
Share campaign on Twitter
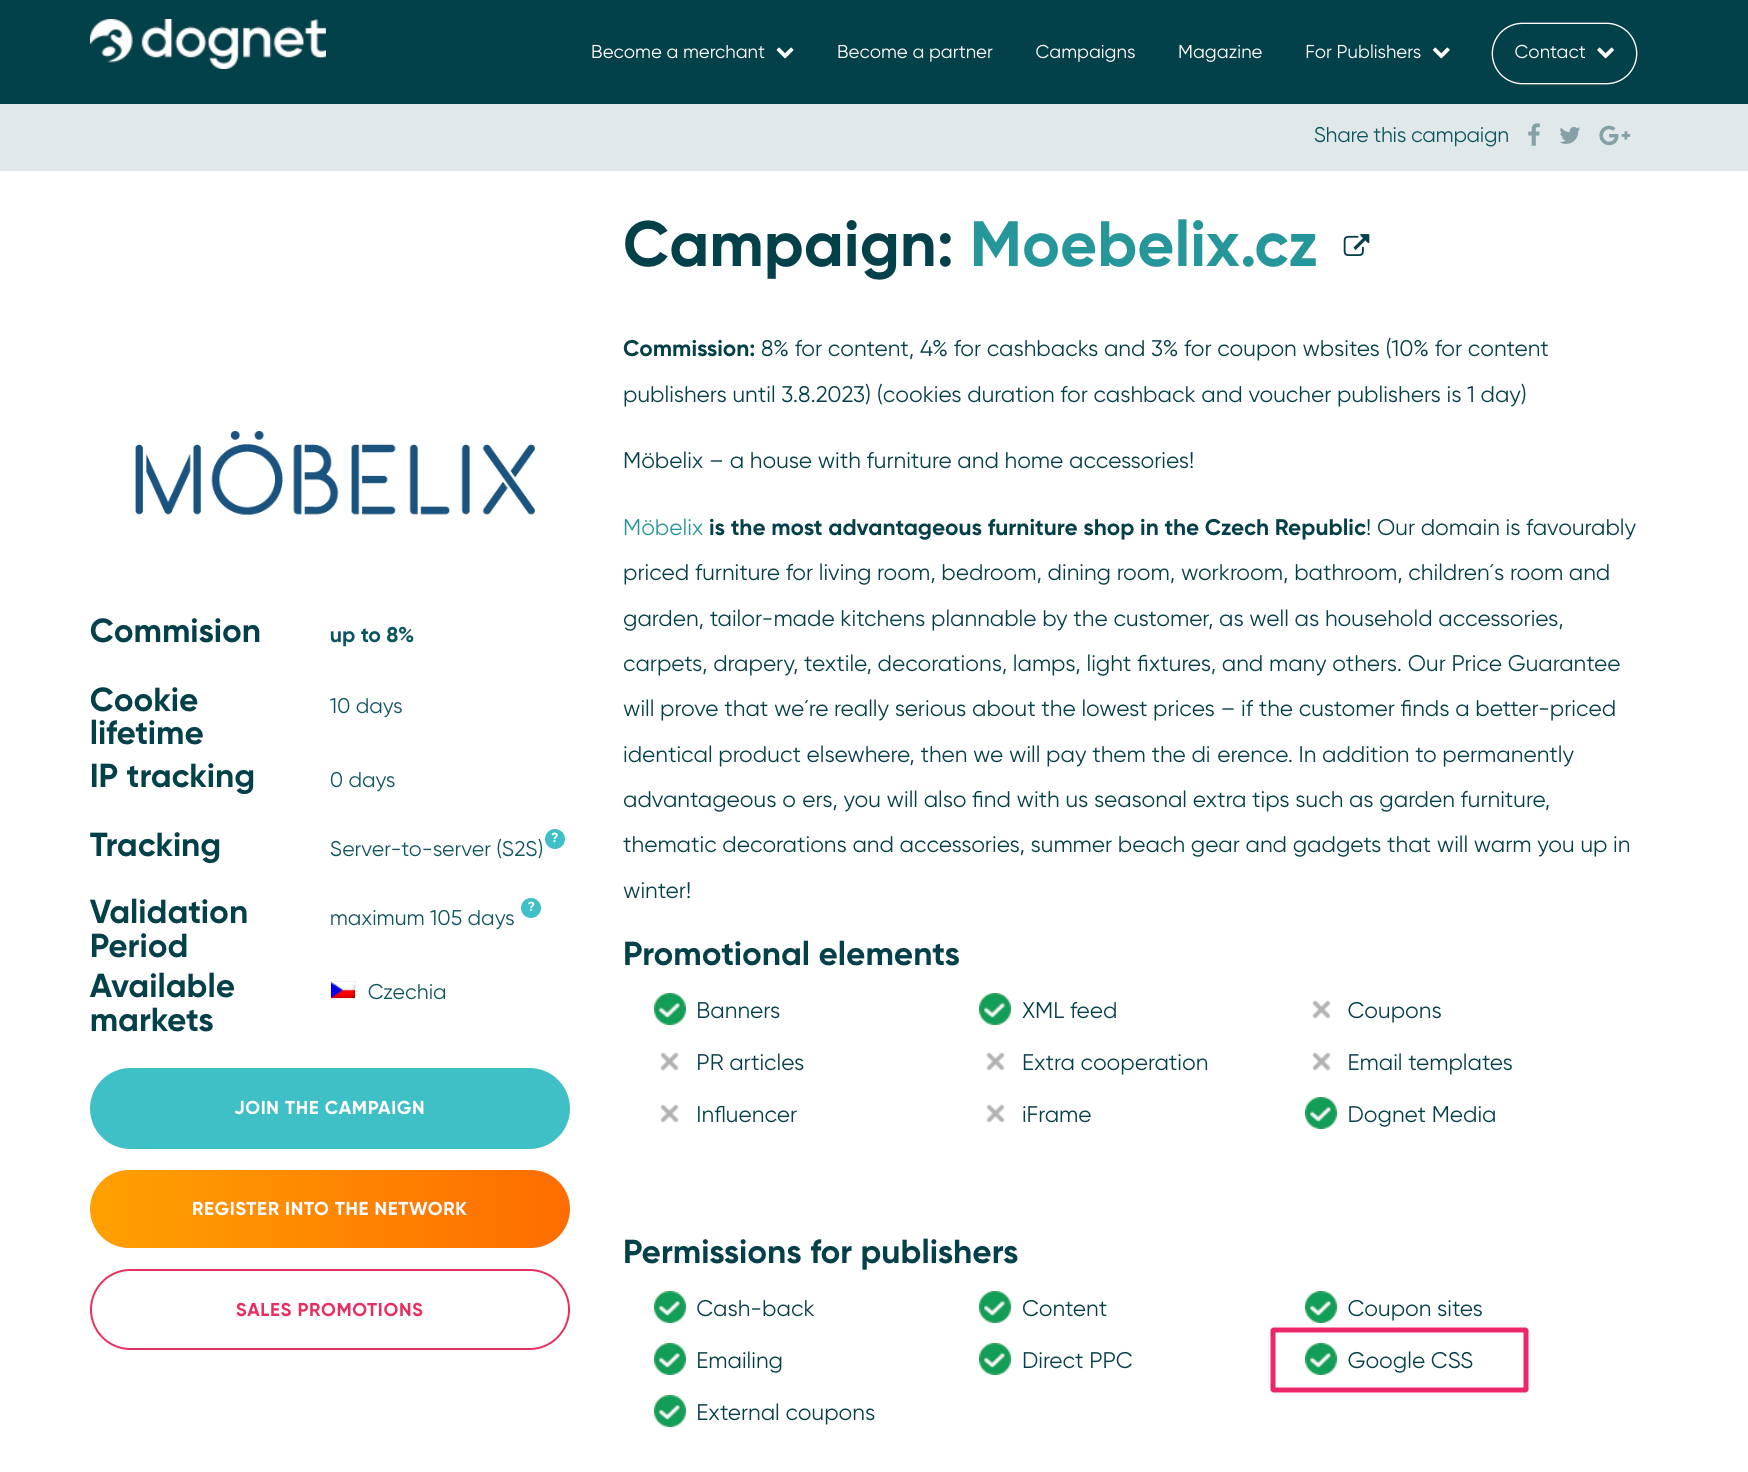coord(1570,135)
